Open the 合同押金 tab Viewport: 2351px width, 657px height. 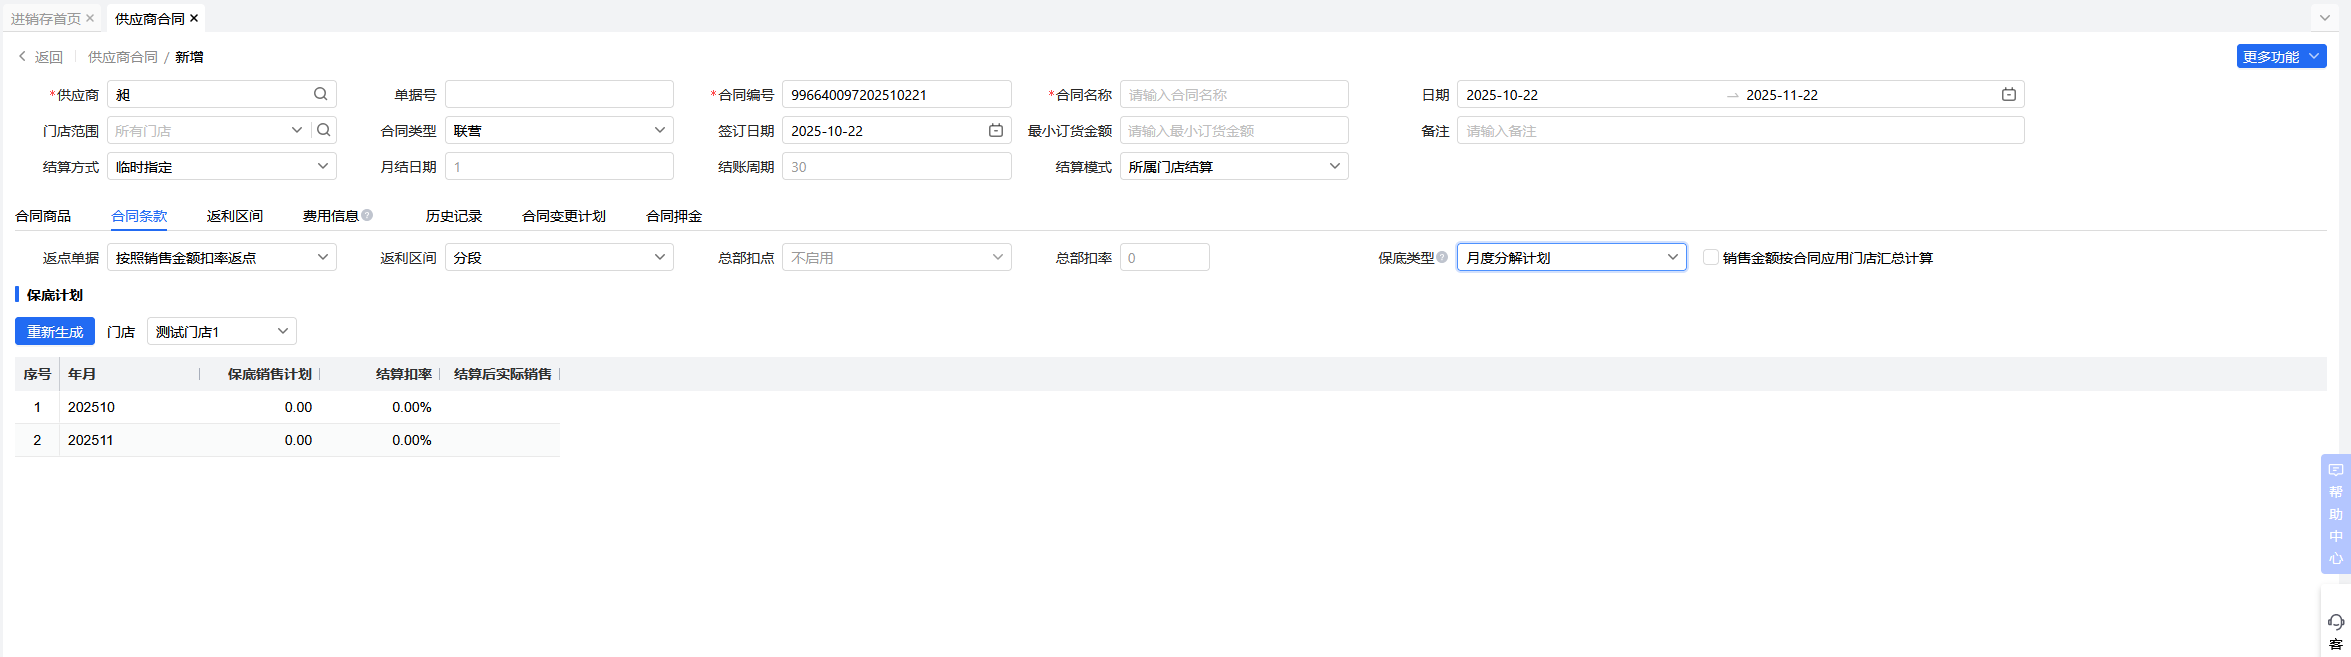[674, 216]
